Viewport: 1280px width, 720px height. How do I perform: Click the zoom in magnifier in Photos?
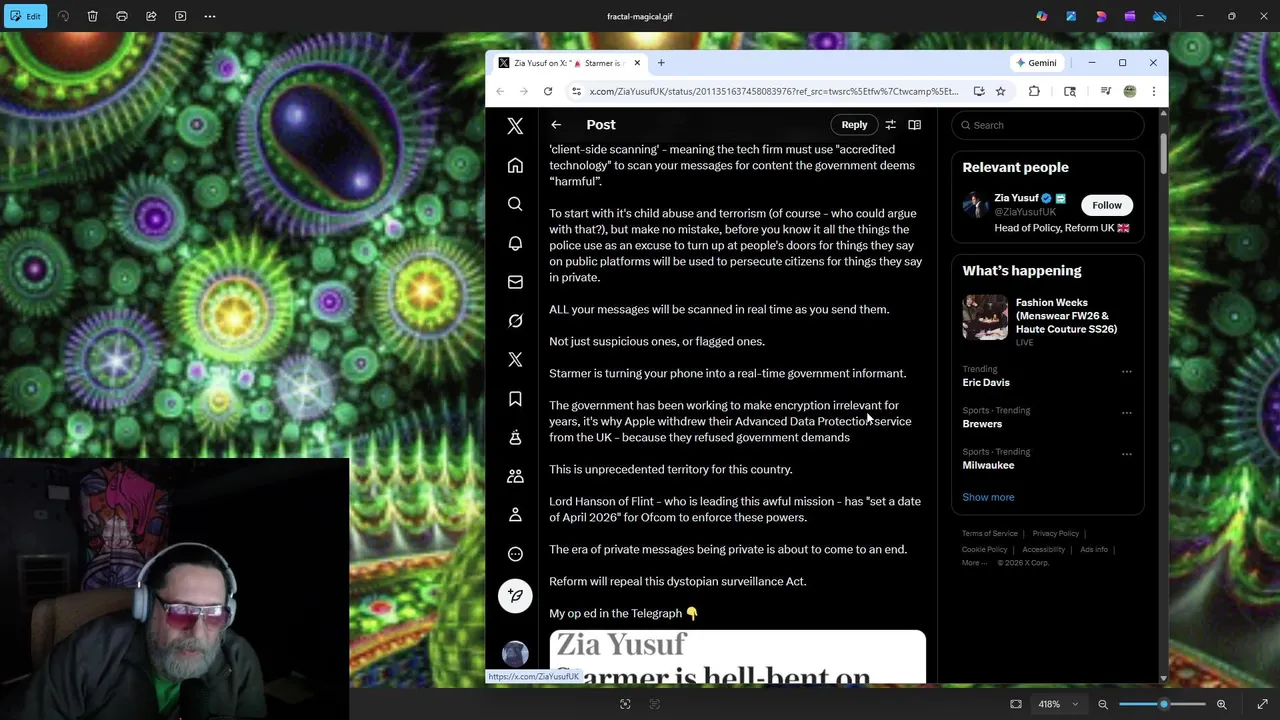1221,704
